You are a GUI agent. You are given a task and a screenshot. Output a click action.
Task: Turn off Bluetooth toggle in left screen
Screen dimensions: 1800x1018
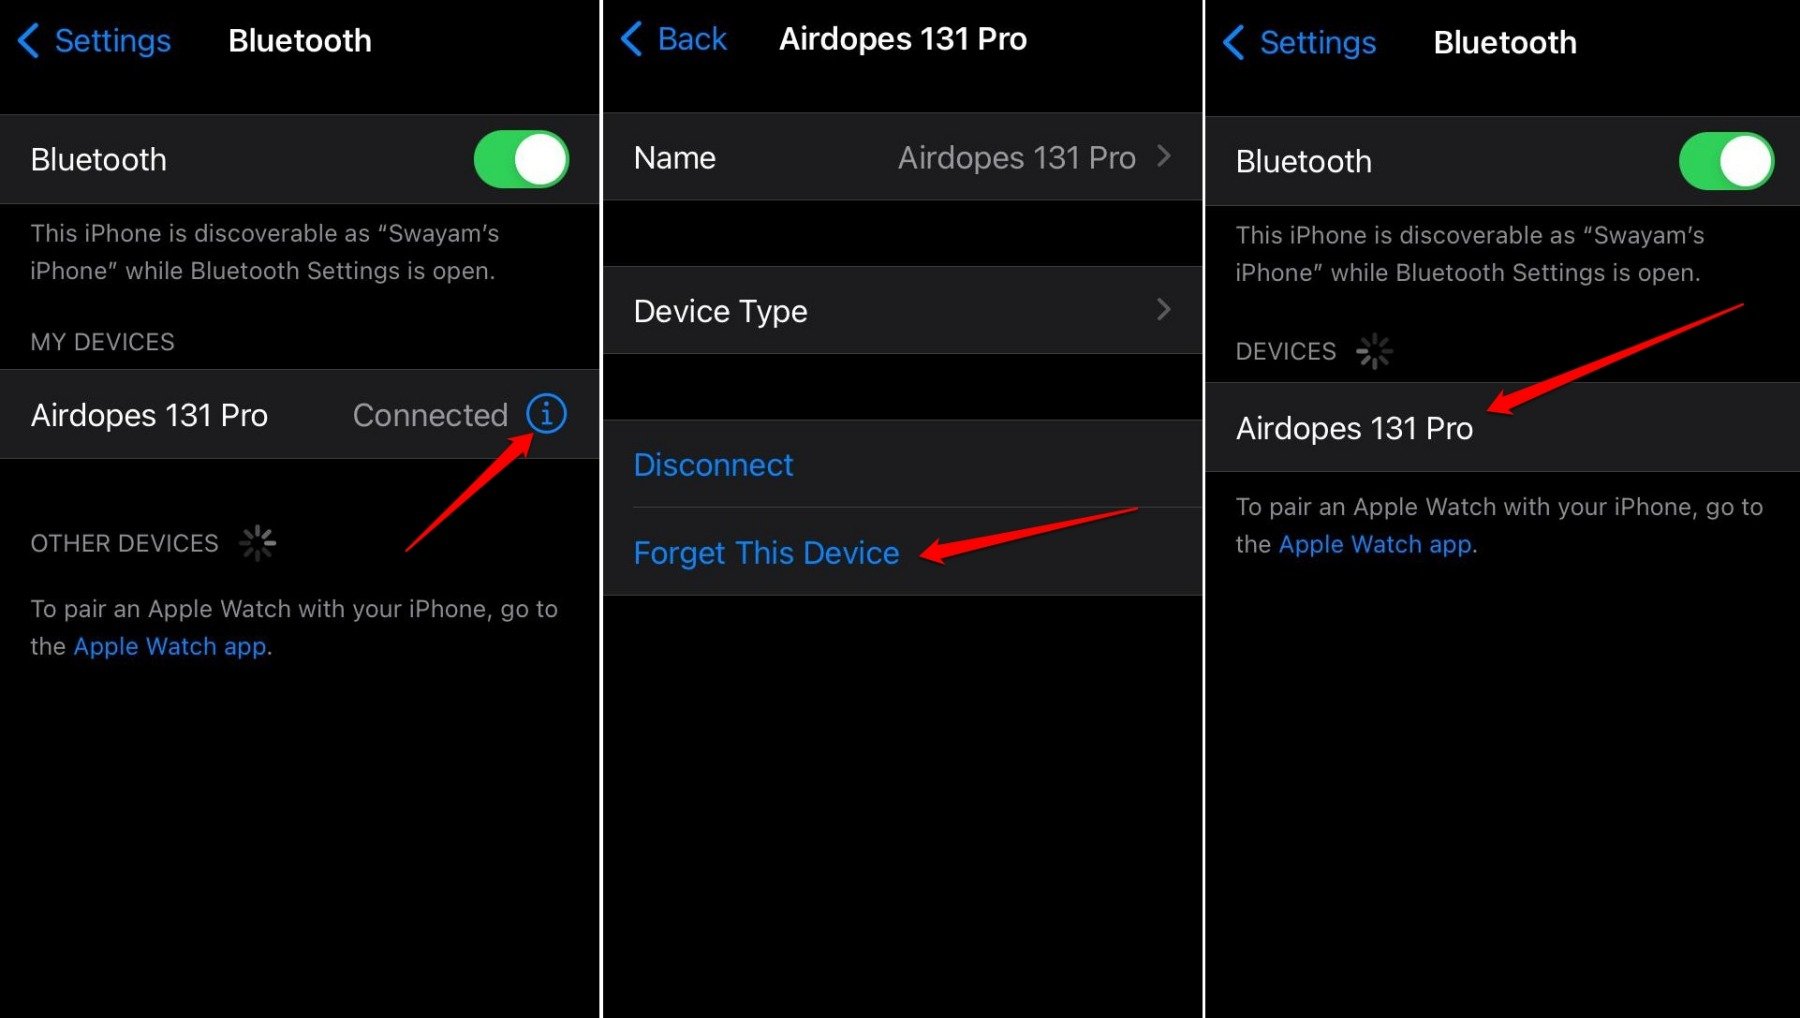coord(522,159)
